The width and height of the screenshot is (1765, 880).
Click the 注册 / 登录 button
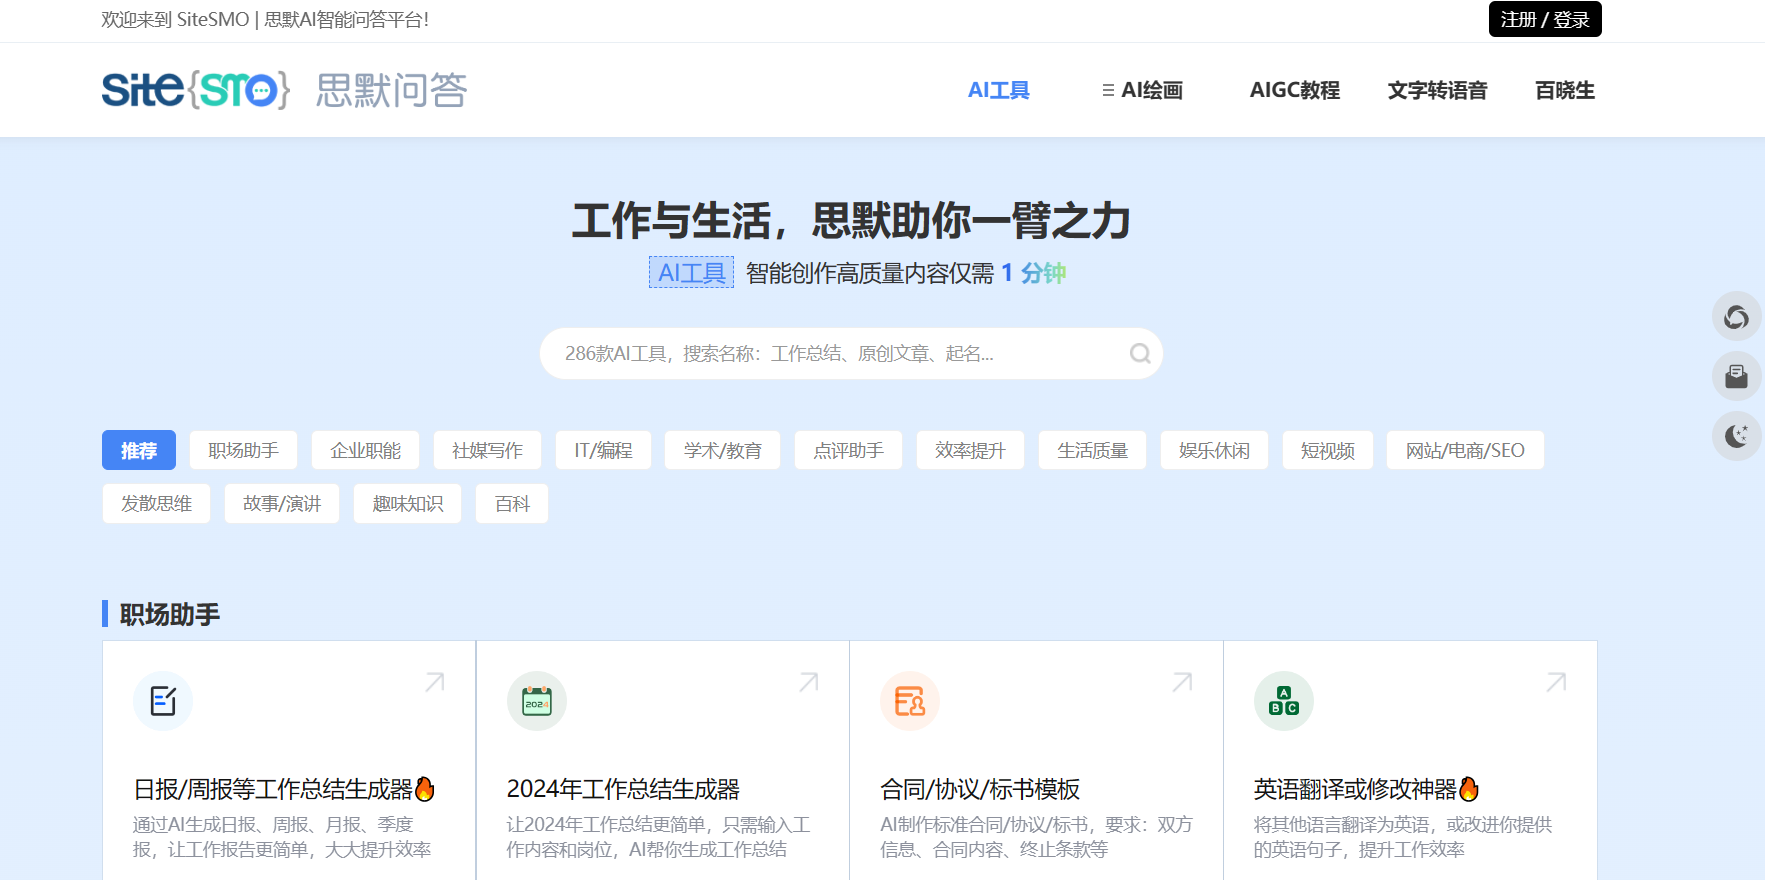click(x=1544, y=19)
